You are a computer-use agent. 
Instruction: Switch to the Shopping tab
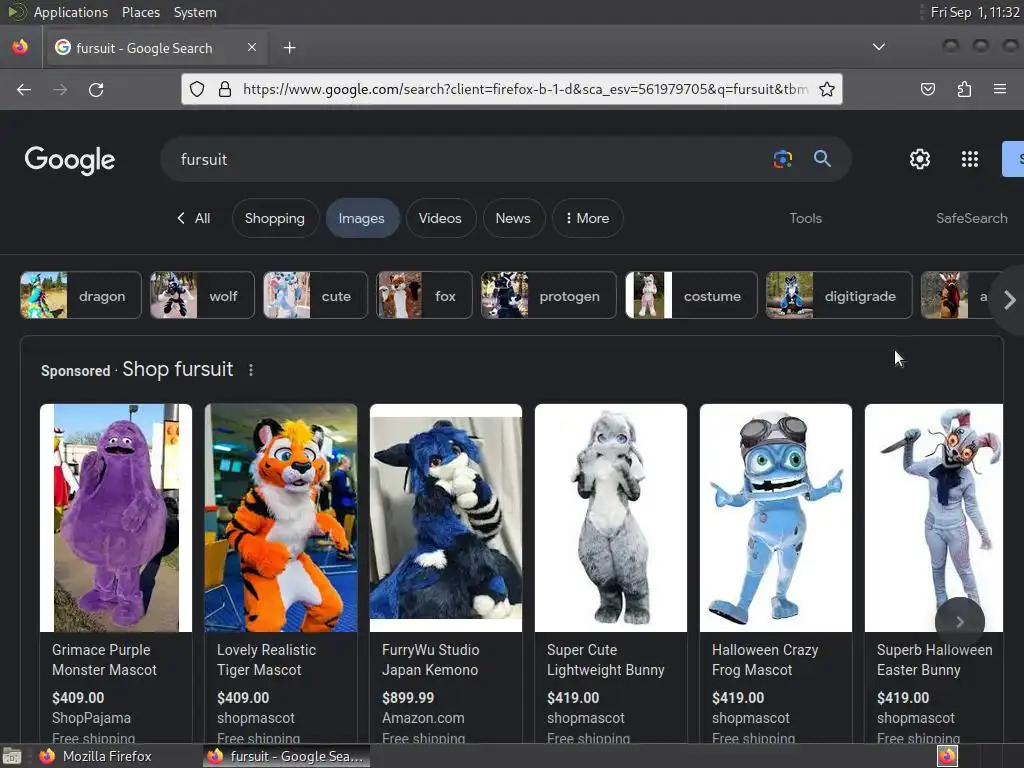click(x=275, y=218)
